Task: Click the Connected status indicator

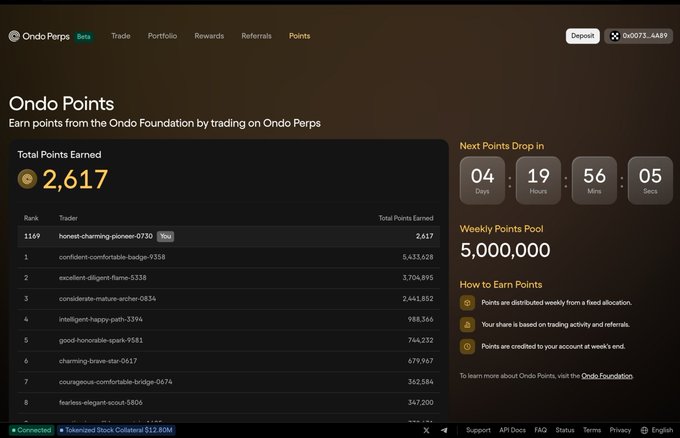Action: point(31,430)
